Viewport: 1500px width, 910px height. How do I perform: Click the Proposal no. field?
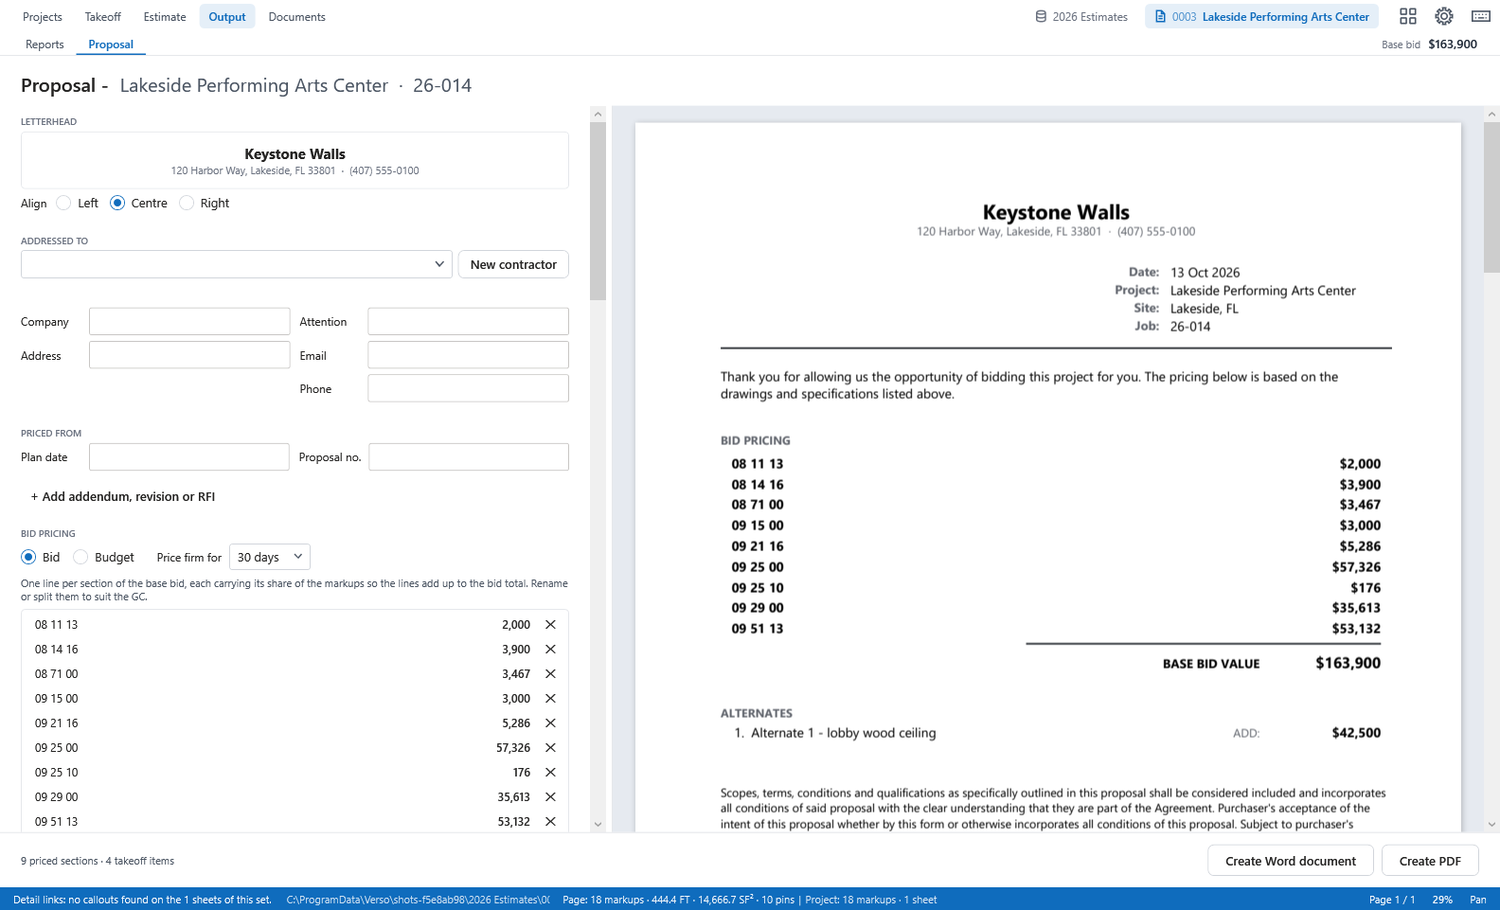pyautogui.click(x=469, y=457)
